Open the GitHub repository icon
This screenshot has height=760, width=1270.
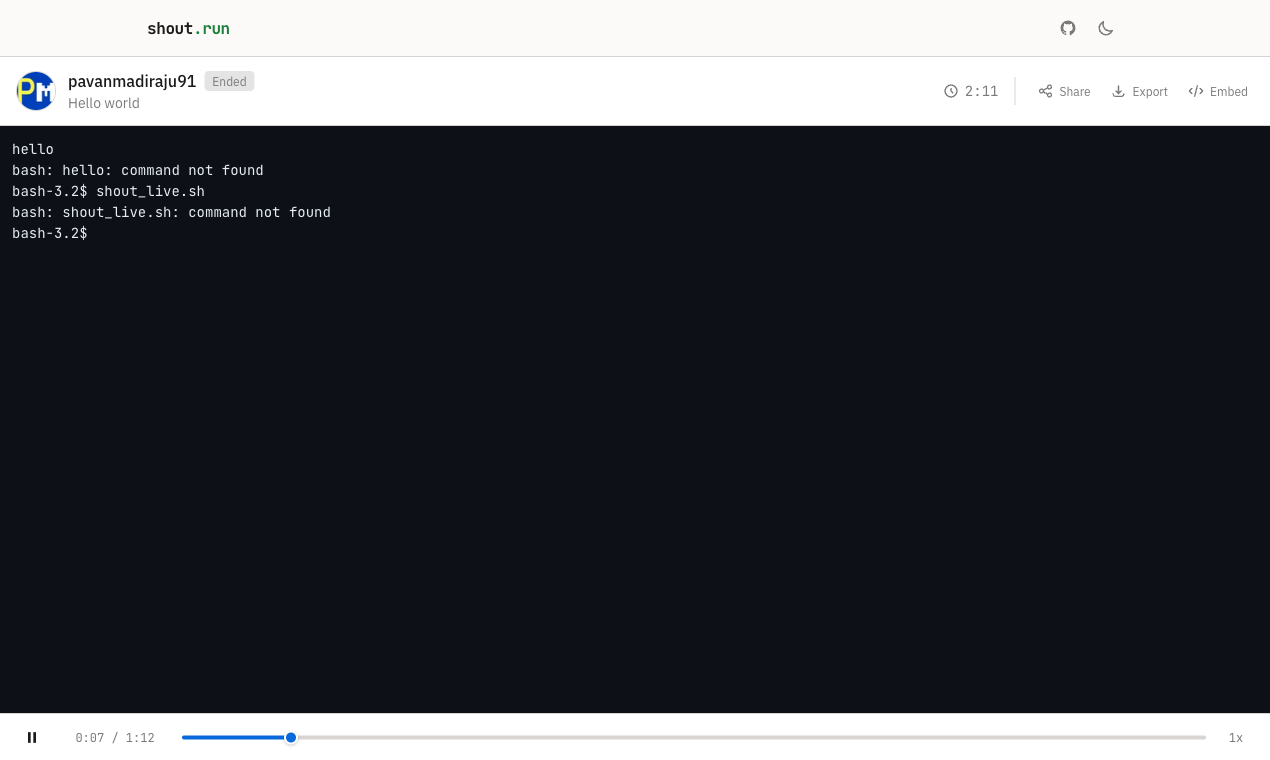coord(1068,28)
